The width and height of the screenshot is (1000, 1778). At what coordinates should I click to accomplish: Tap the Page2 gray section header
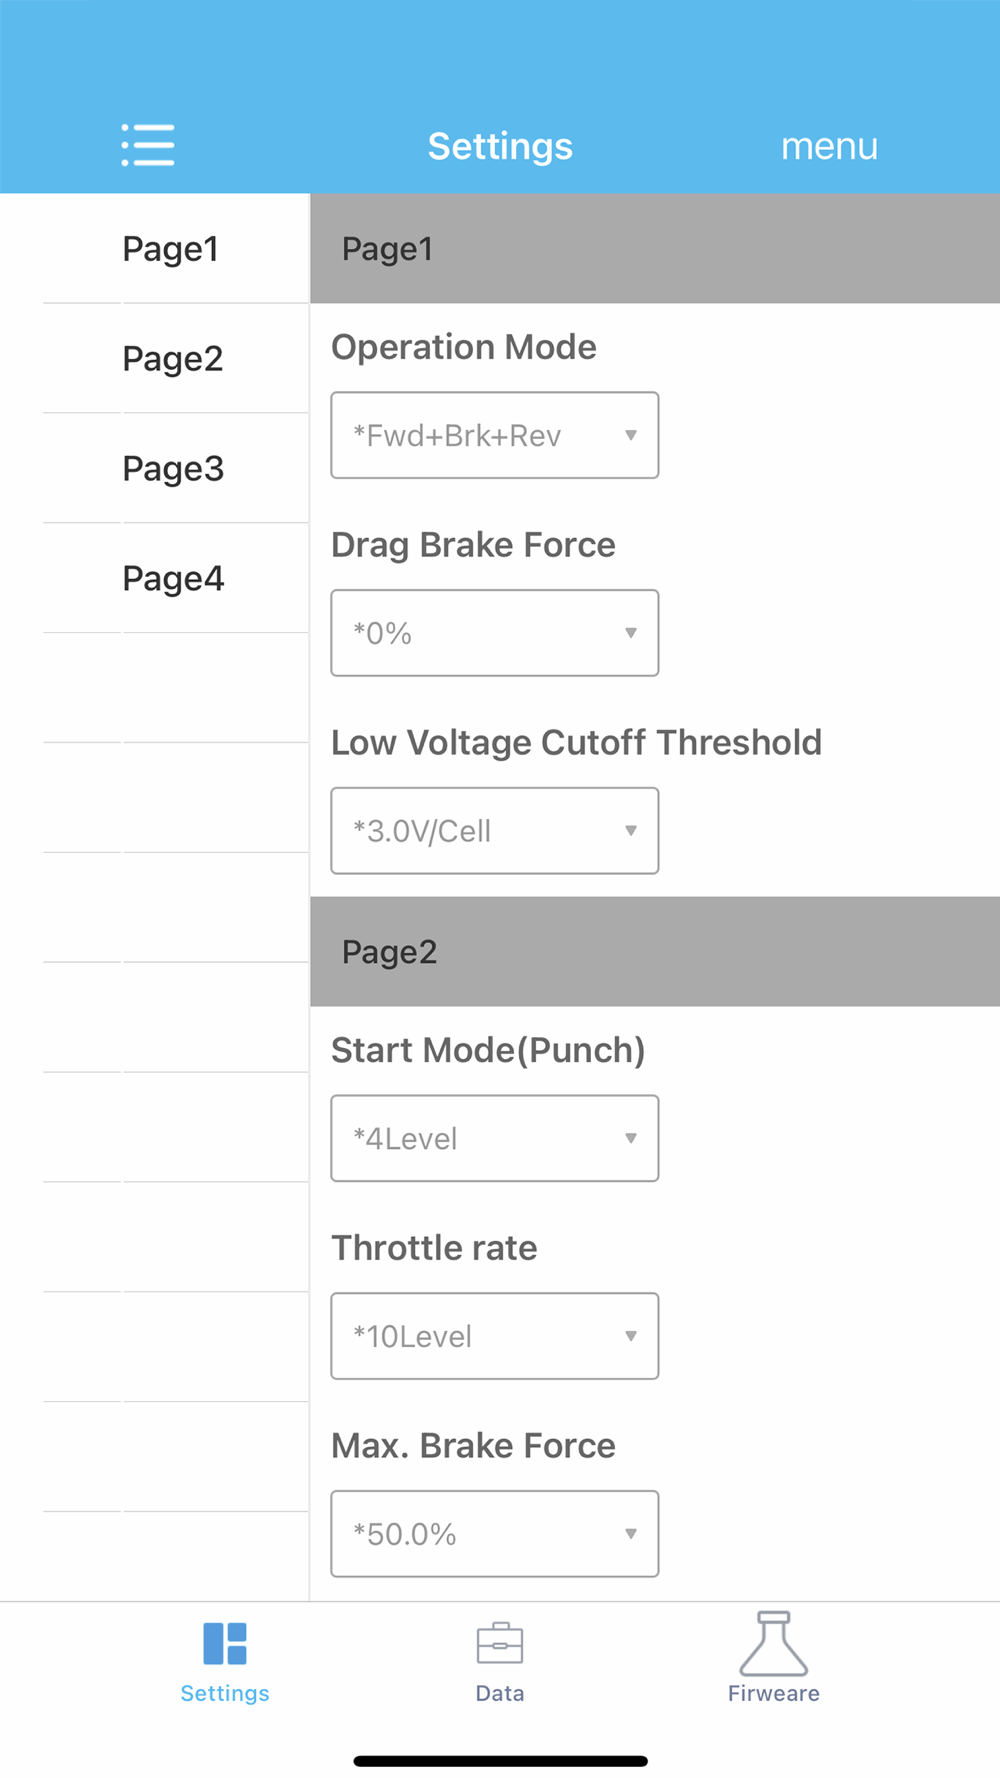pos(655,952)
